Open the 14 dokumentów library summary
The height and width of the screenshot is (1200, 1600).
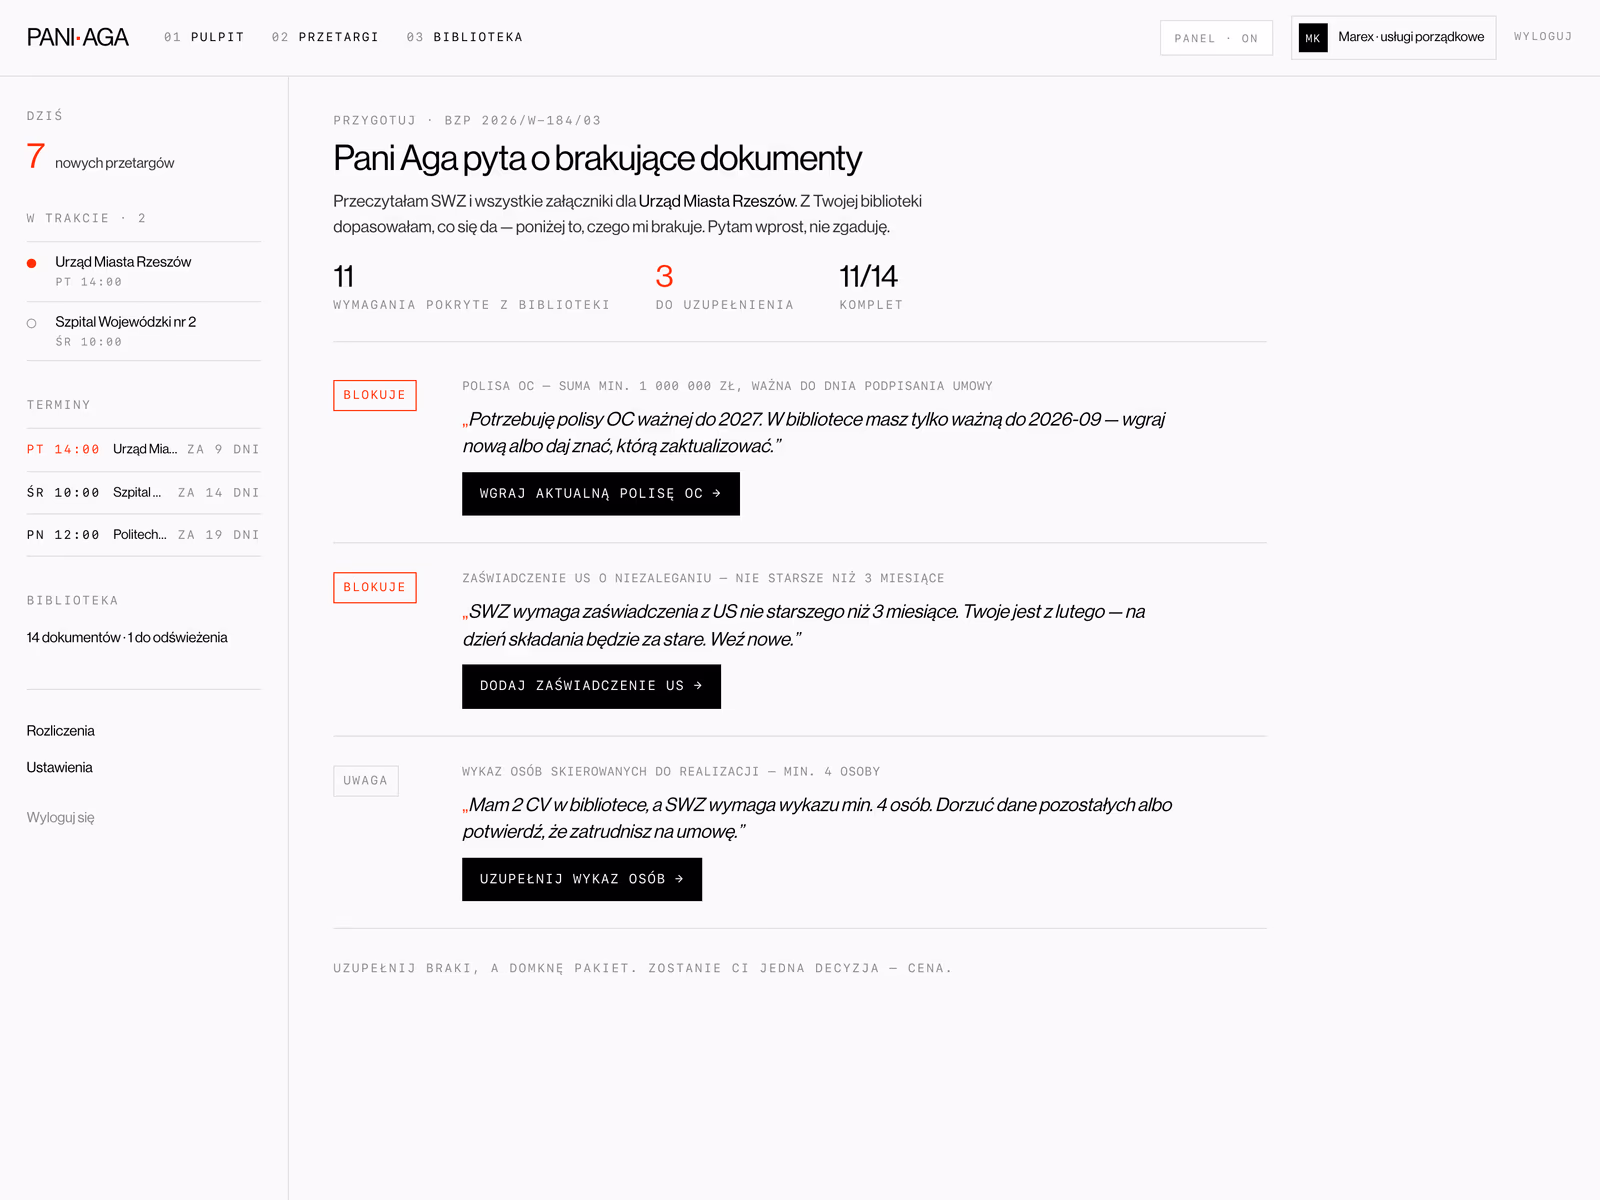[x=127, y=638]
